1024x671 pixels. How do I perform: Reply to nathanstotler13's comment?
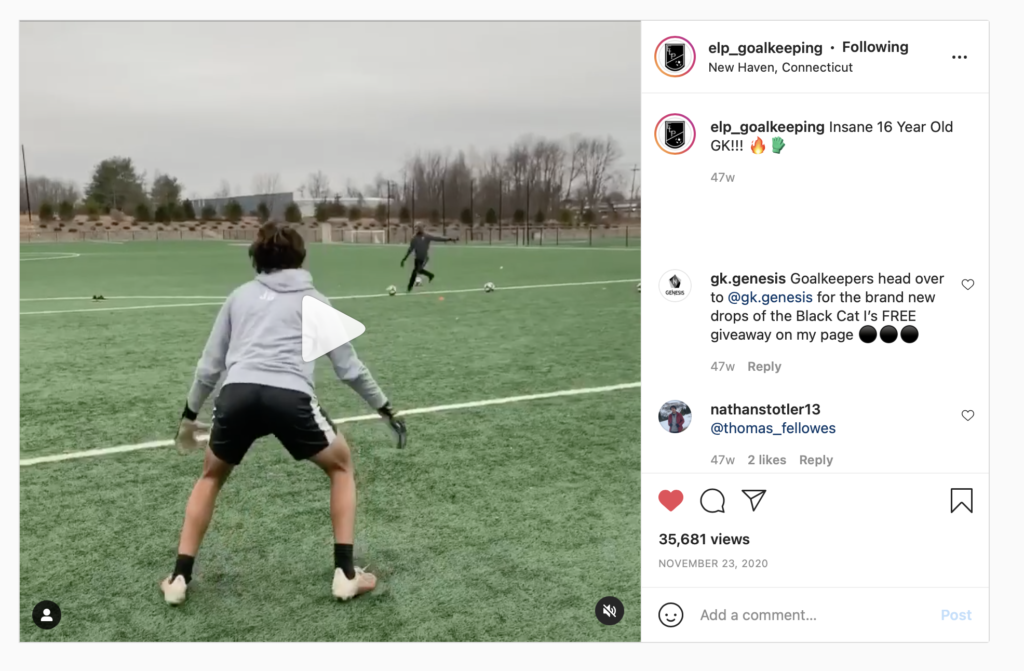tap(816, 460)
